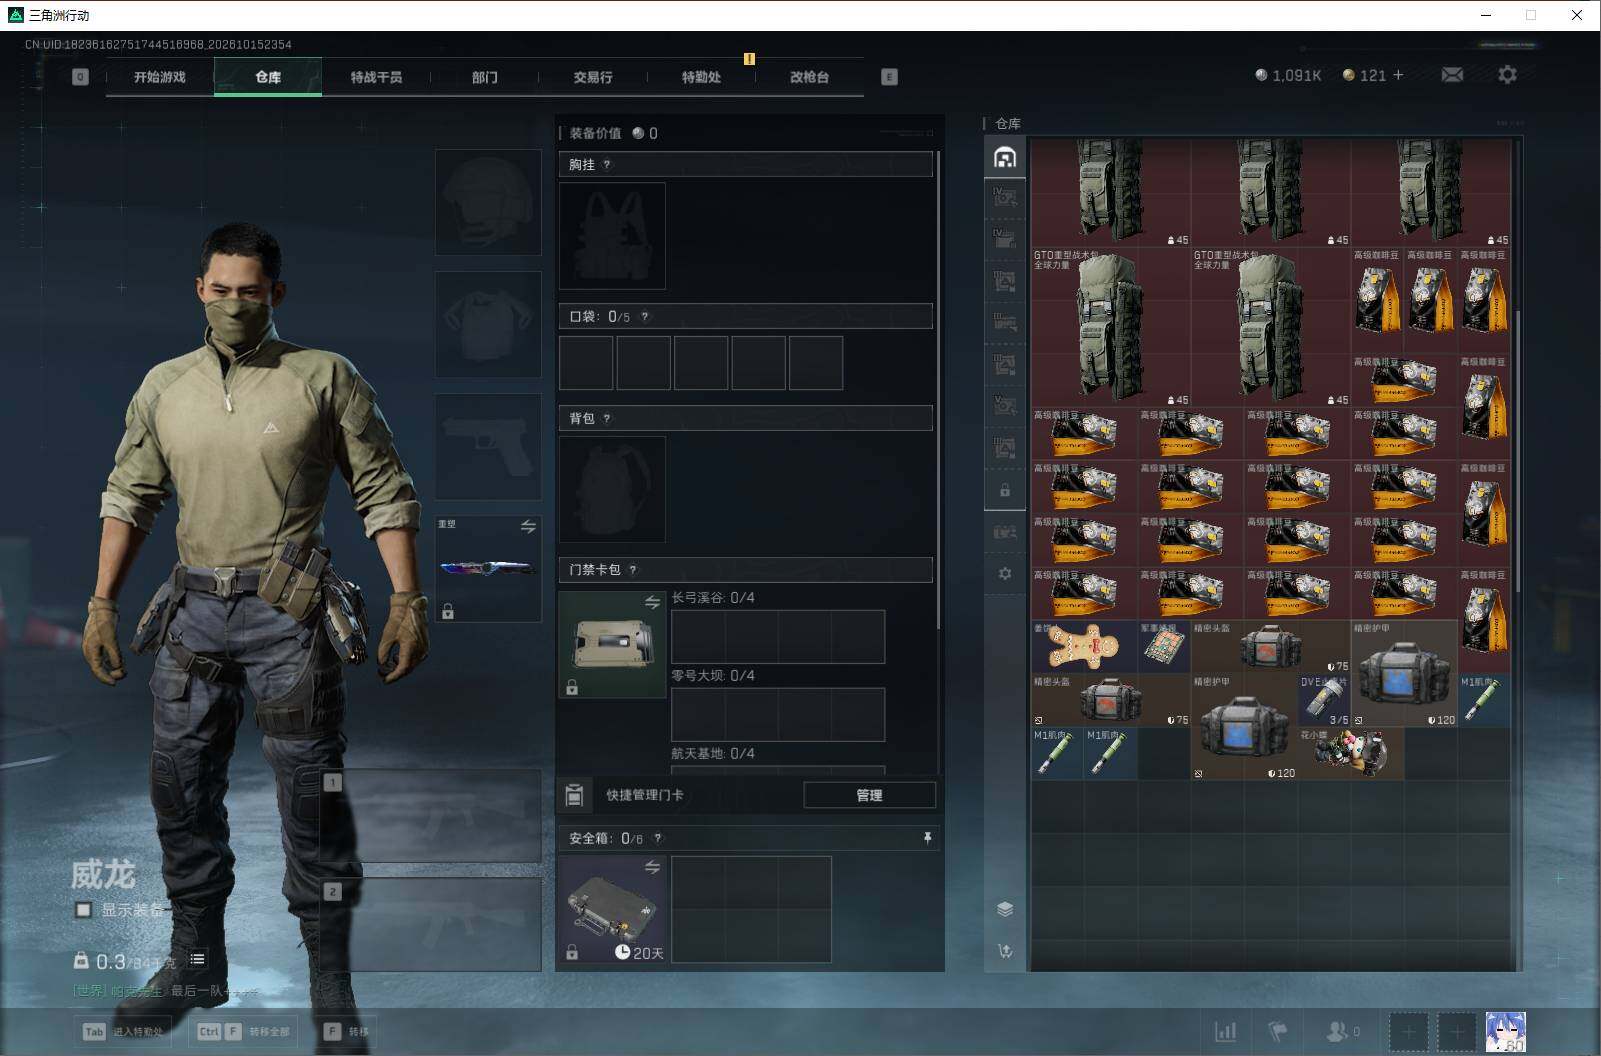Open the 部门 tab

pos(485,77)
